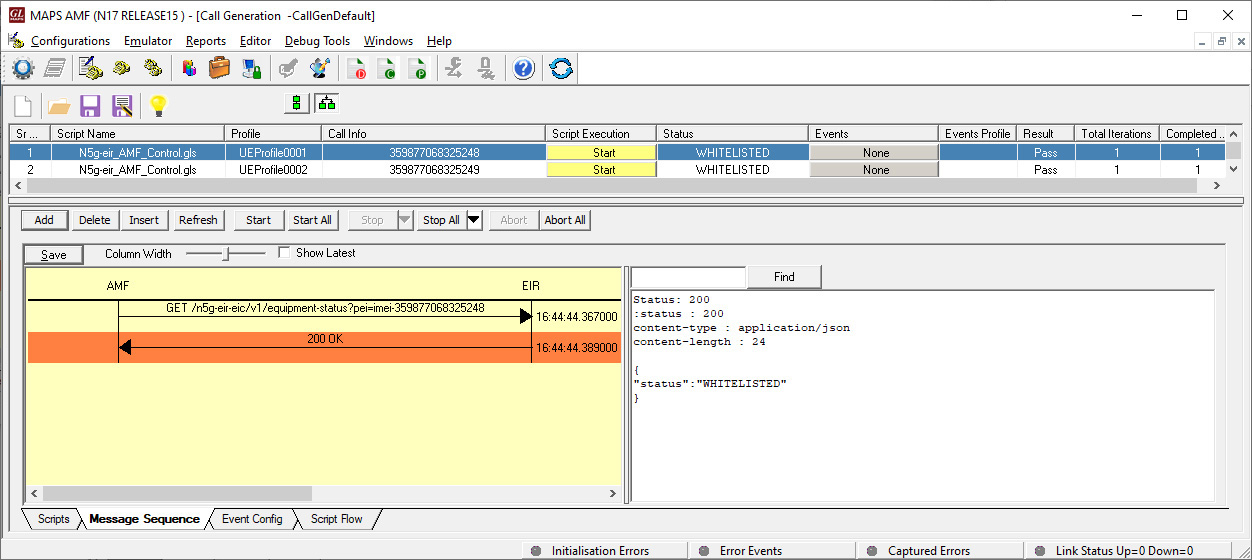Select the Message Sequence tab
1252x560 pixels.
click(144, 519)
